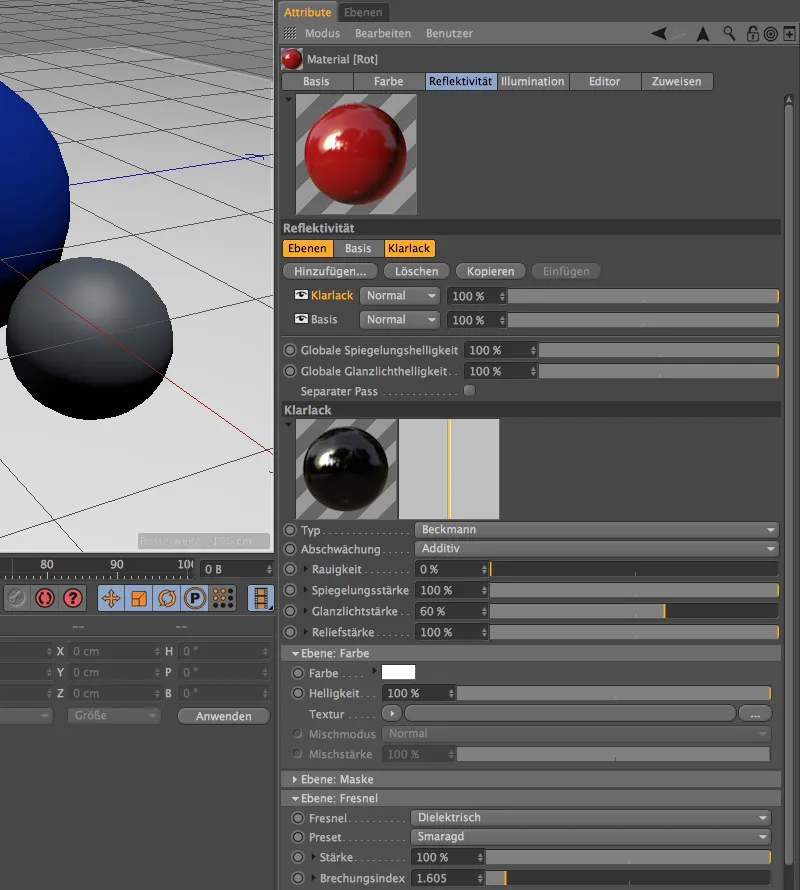
Task: Open new attribute manager window icon
Action: pyautogui.click(x=790, y=34)
